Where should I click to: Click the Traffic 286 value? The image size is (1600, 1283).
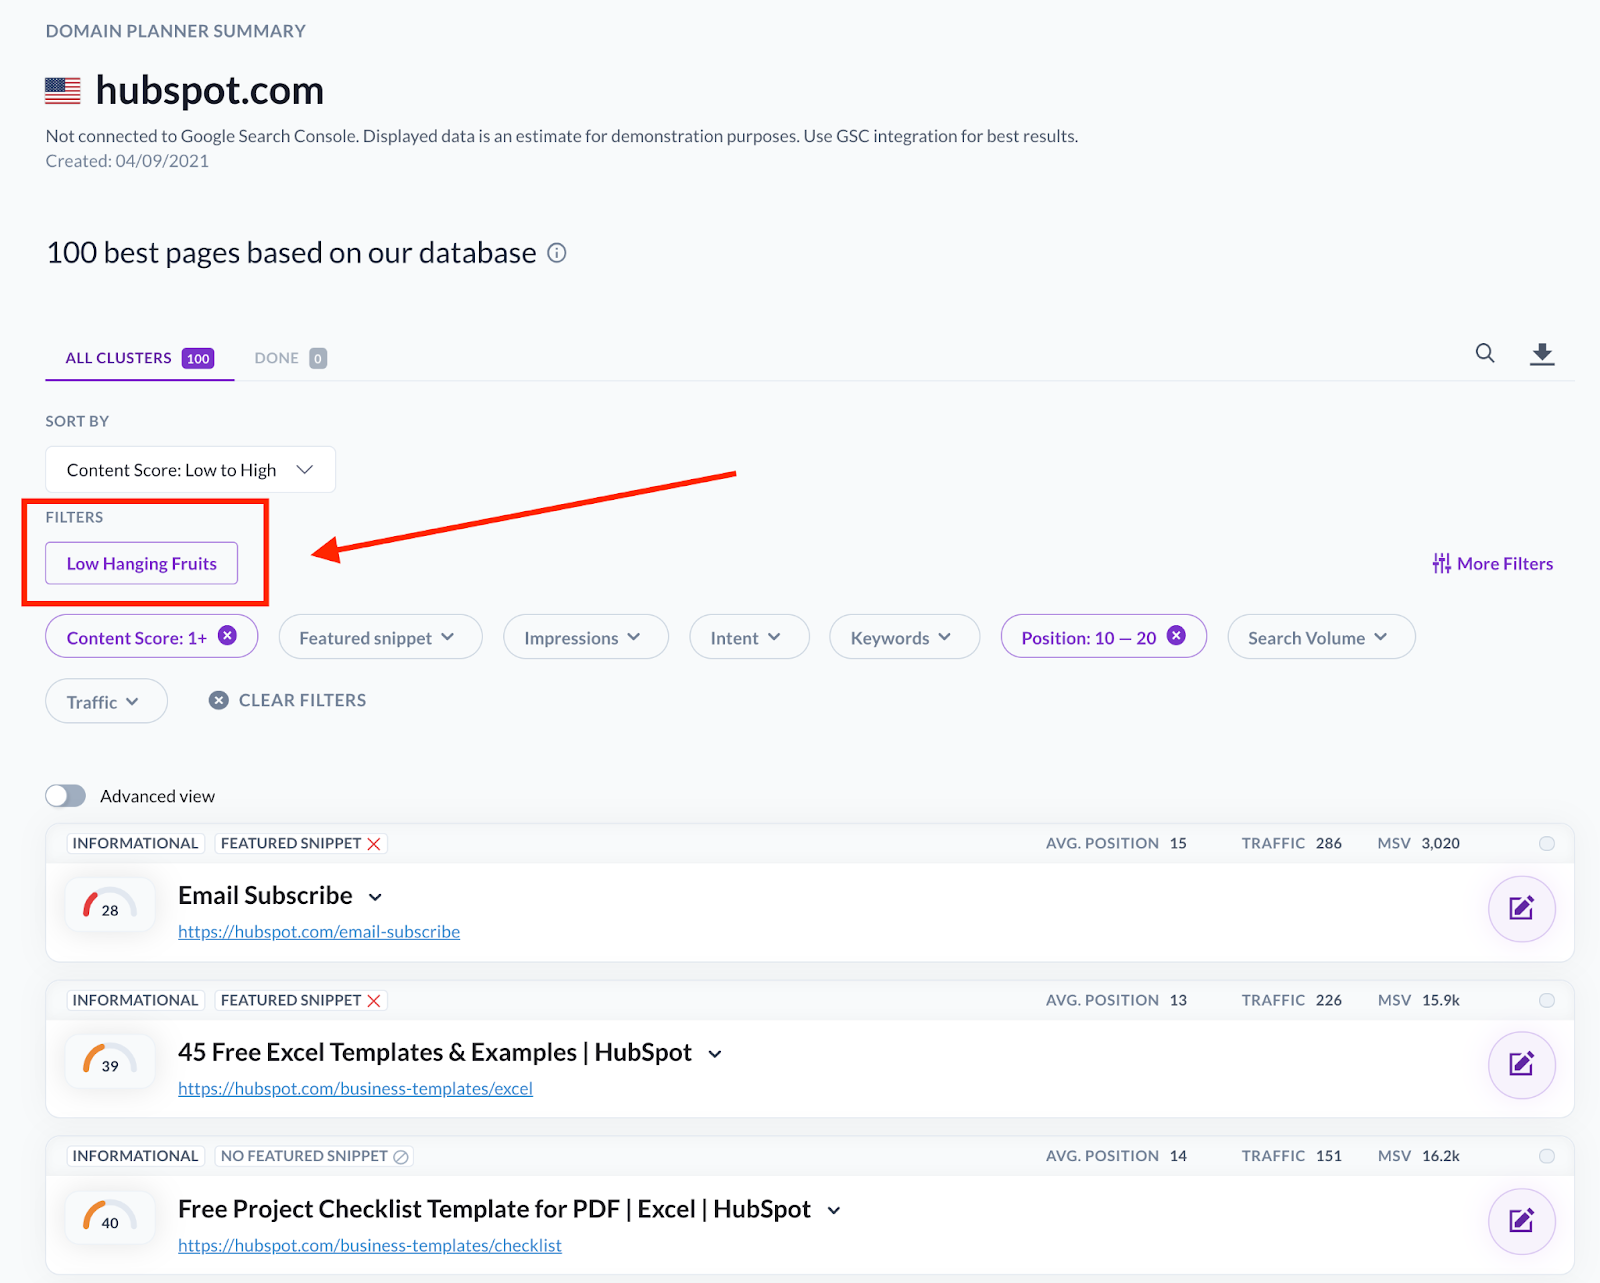pos(1329,843)
